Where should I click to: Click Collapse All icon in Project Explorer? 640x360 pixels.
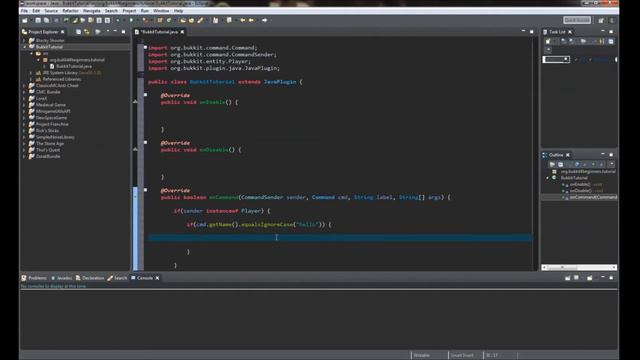[x=78, y=32]
